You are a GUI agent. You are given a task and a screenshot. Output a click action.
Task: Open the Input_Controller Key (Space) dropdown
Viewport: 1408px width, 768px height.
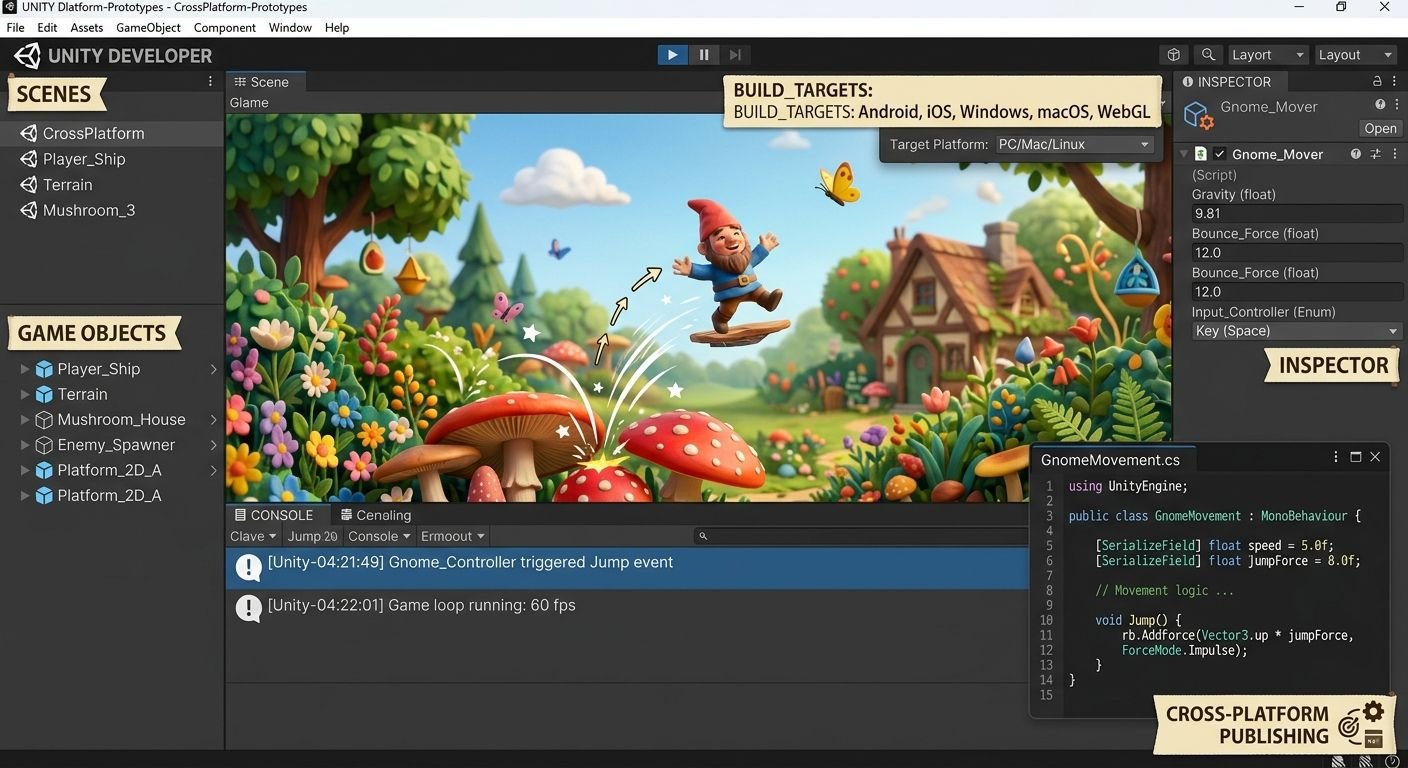(1297, 331)
